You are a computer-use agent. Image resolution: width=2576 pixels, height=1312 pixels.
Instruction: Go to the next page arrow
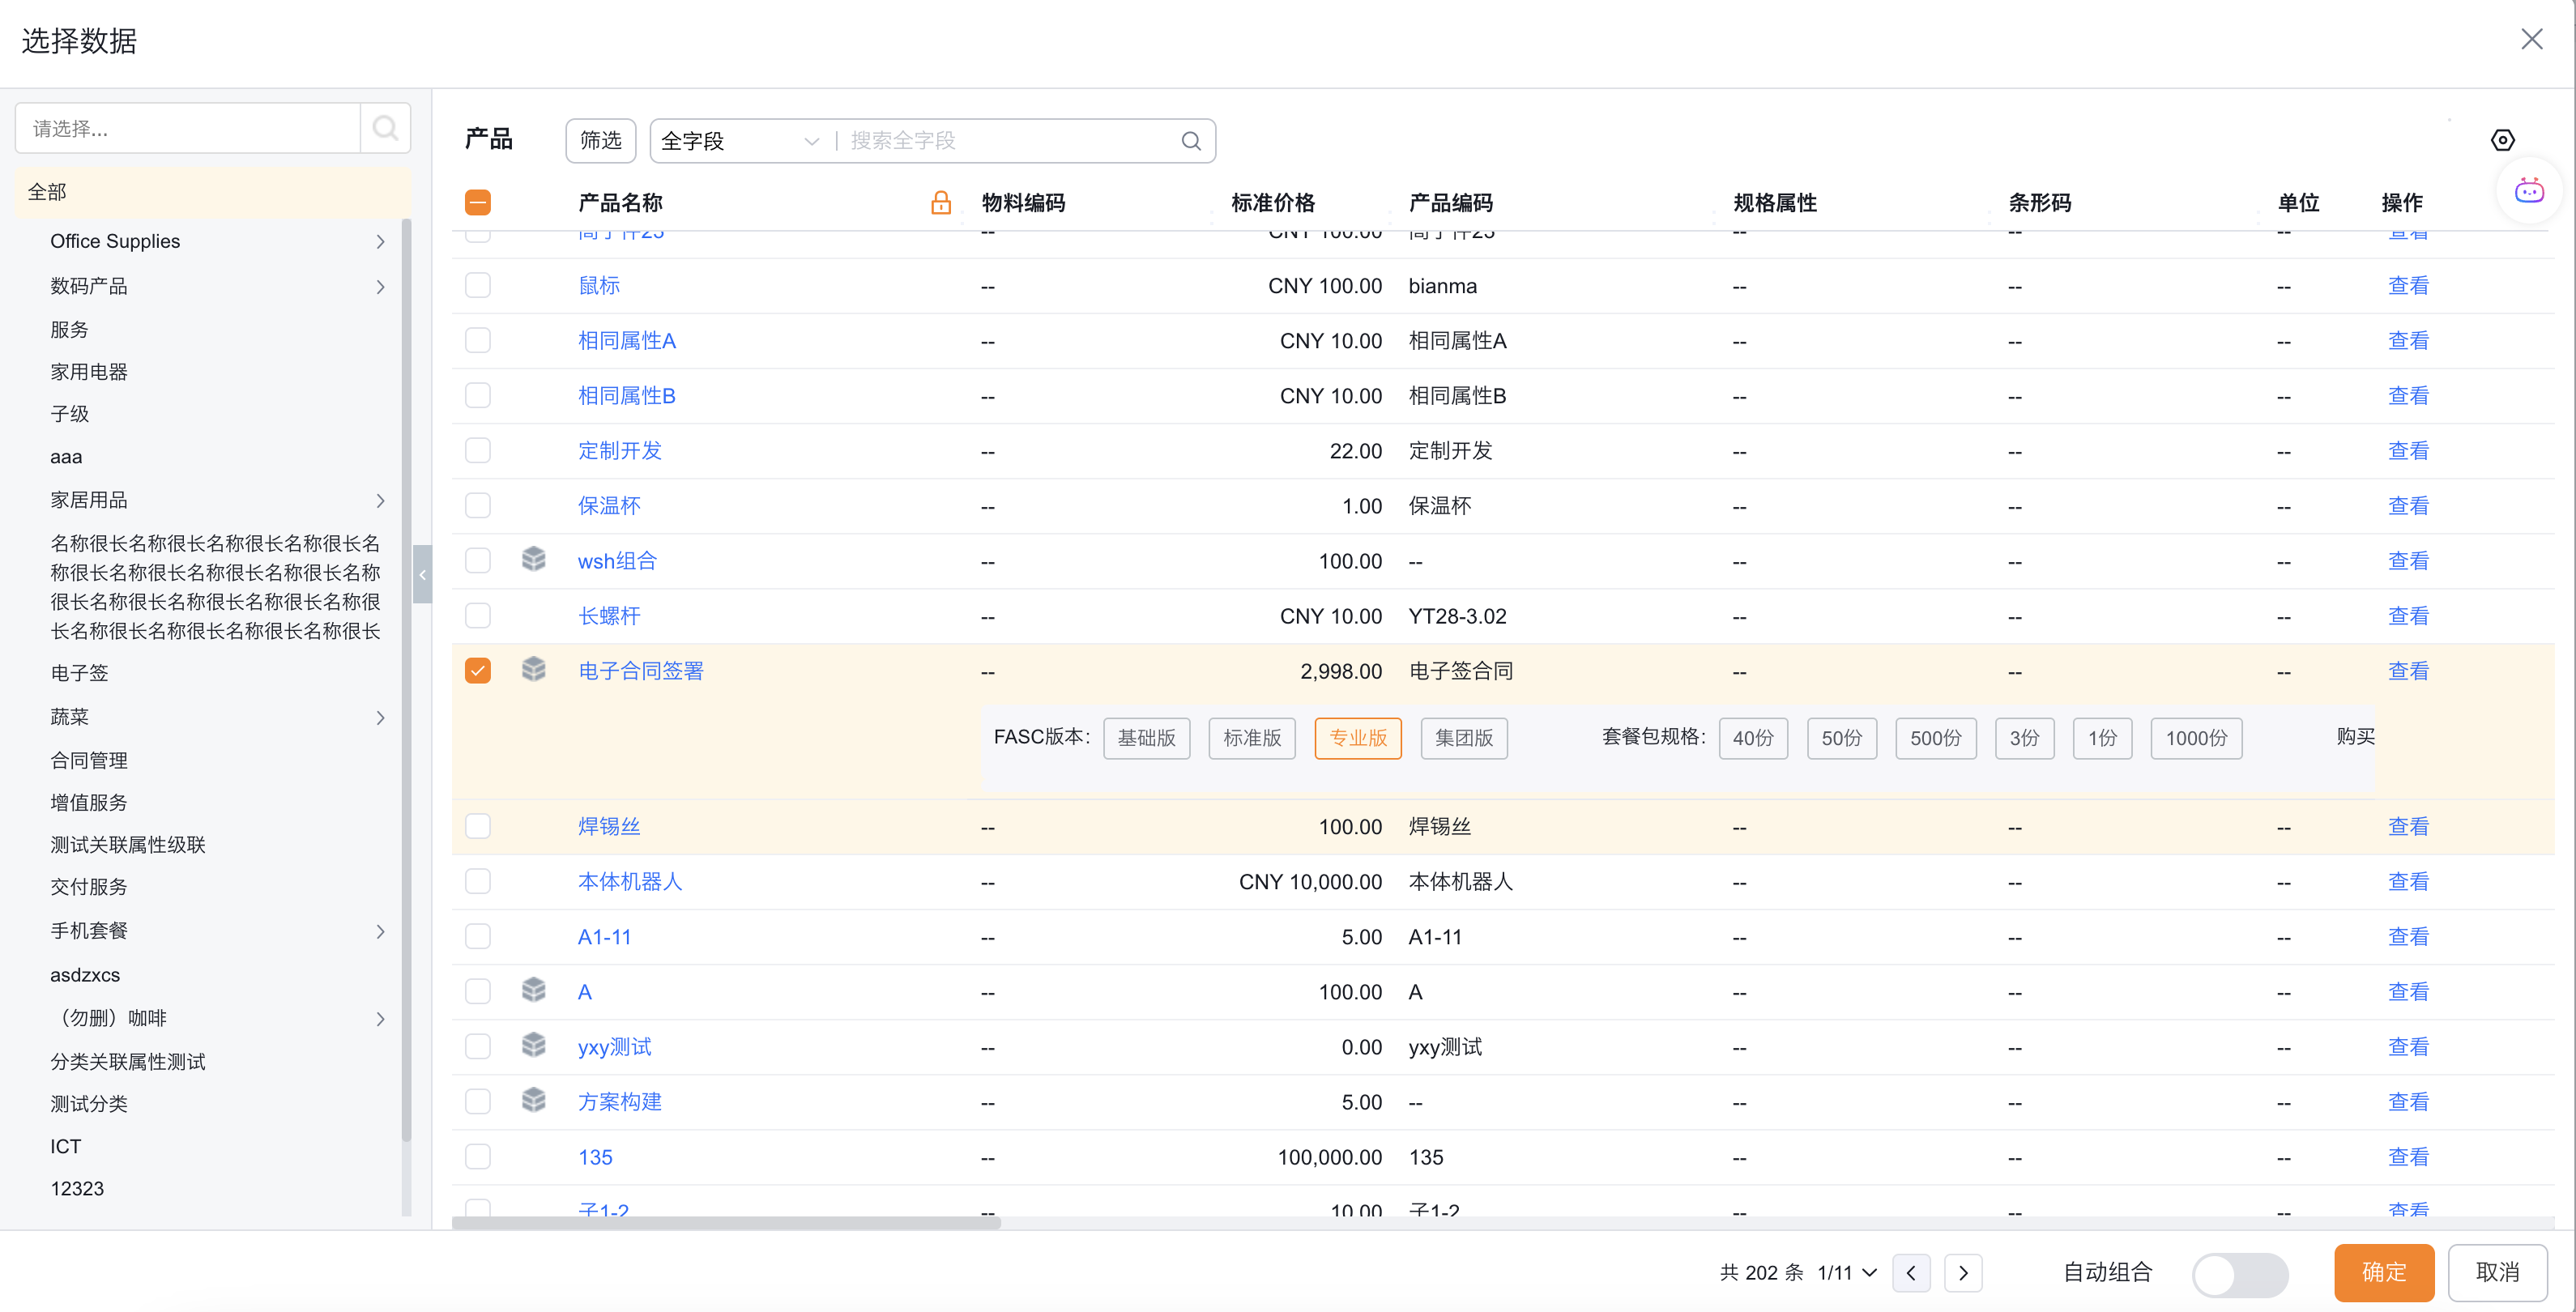click(x=1962, y=1272)
